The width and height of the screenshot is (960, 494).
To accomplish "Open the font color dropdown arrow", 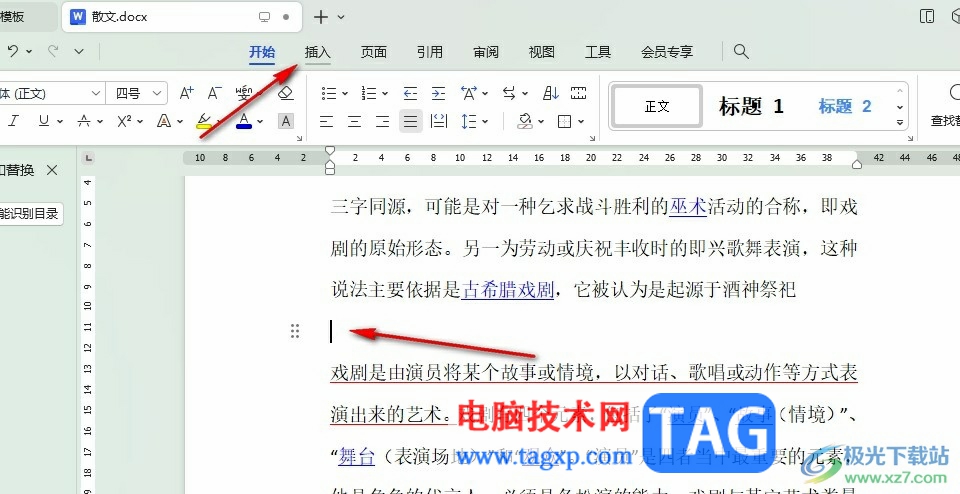I will (260, 121).
